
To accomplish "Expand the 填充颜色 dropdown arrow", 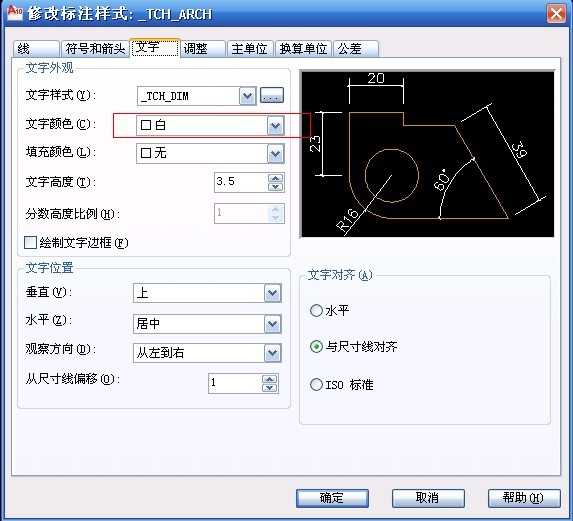I will click(275, 154).
